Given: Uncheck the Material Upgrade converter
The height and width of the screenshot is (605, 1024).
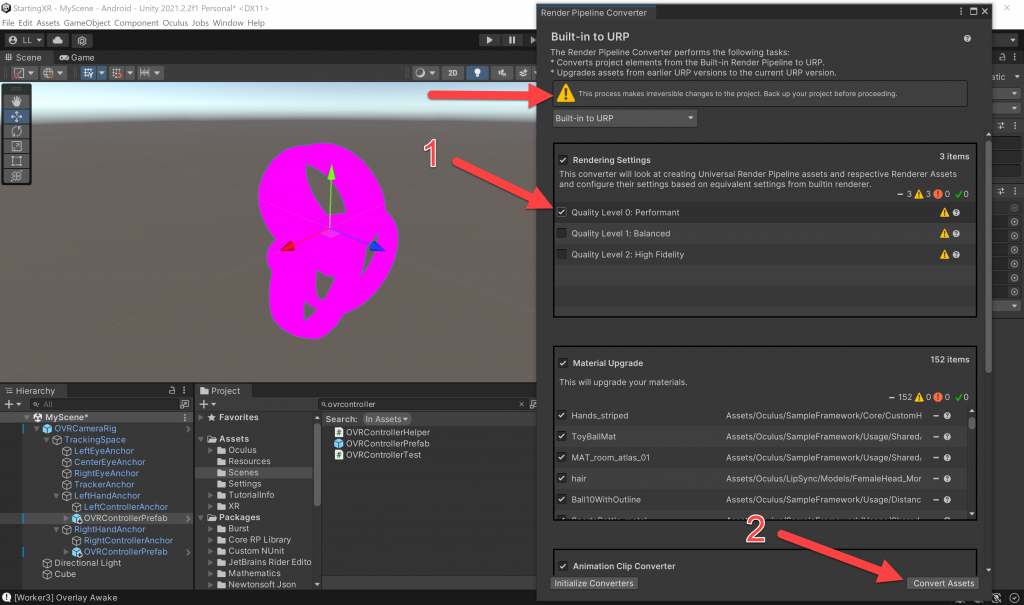Looking at the screenshot, I should click(x=563, y=363).
